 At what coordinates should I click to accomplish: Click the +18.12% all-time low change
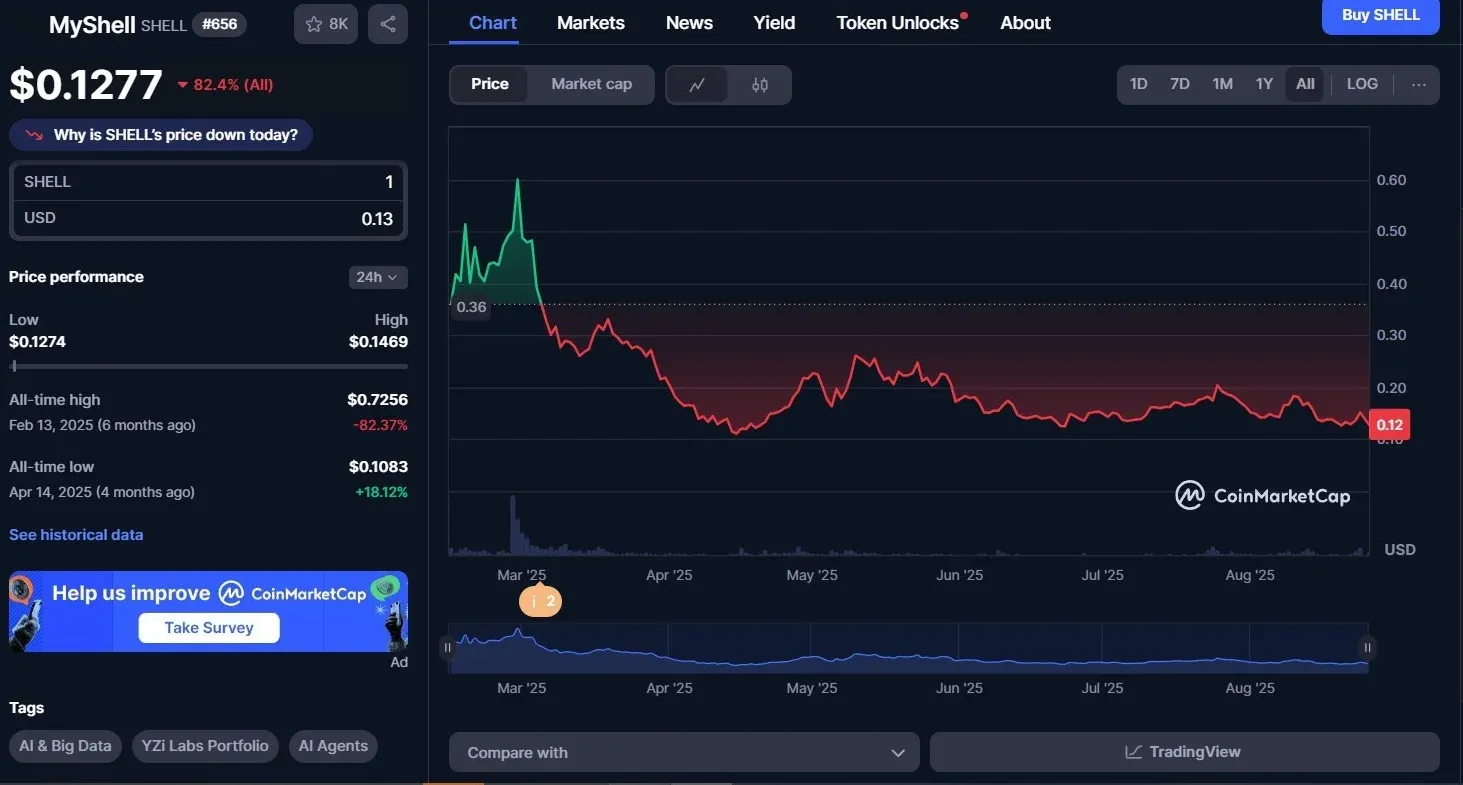click(380, 492)
